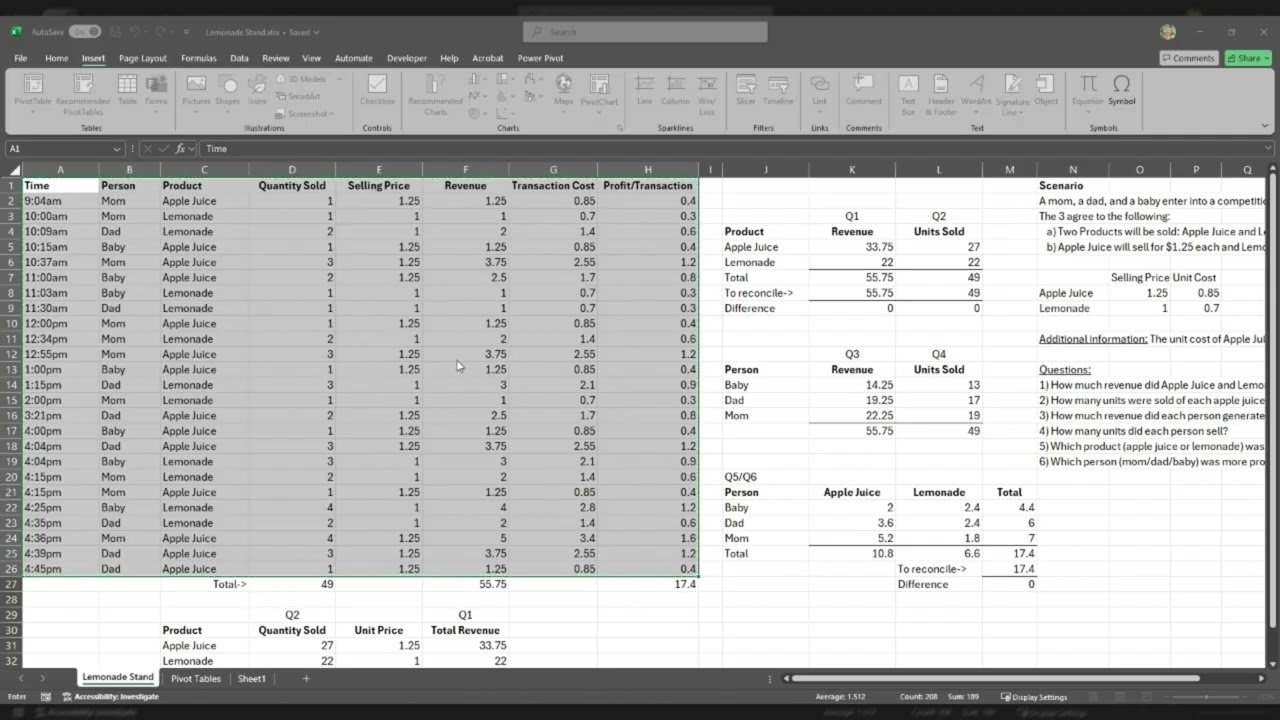Open Display Settings in status bar

(1034, 697)
